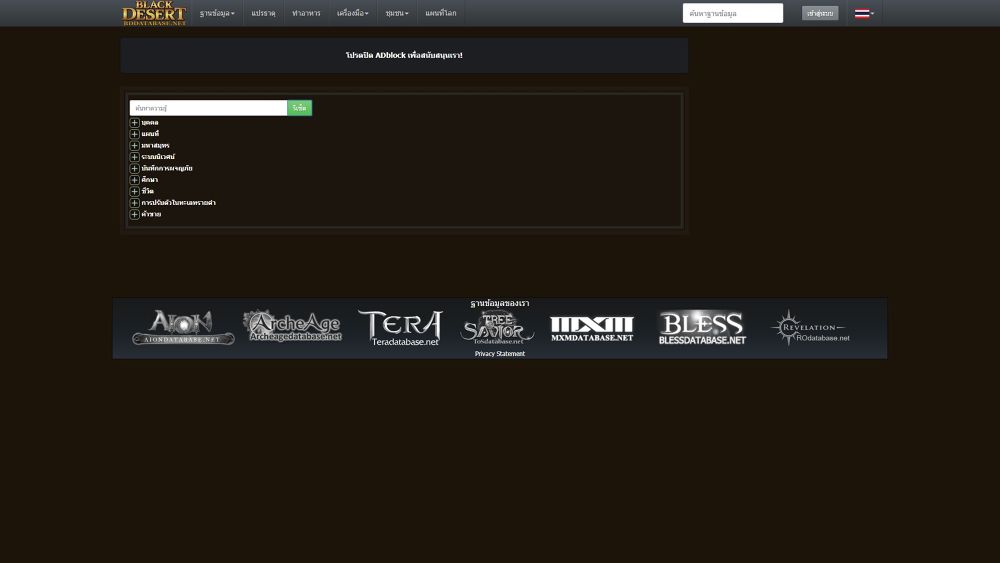This screenshot has width=1000, height=563.
Task: Click the green knowledge search button
Action: [x=299, y=108]
